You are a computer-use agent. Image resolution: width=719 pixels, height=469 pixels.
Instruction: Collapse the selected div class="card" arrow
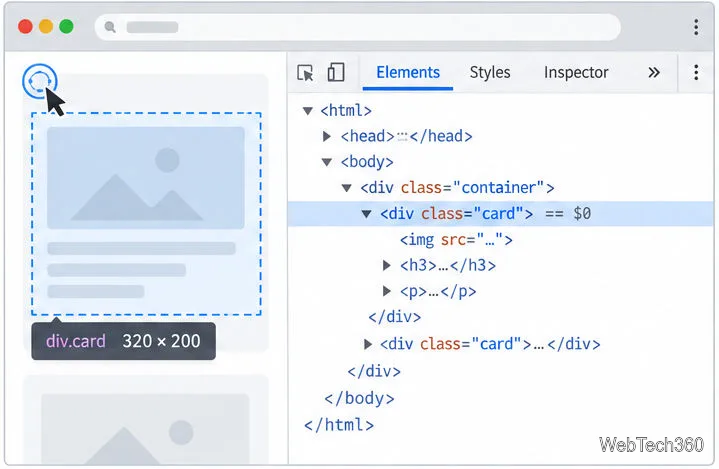(366, 214)
